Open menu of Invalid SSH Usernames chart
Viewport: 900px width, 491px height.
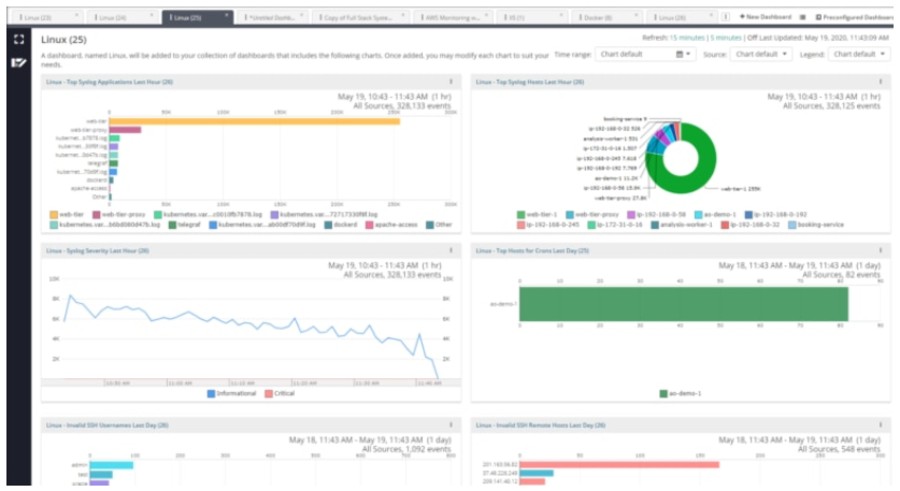[451, 426]
